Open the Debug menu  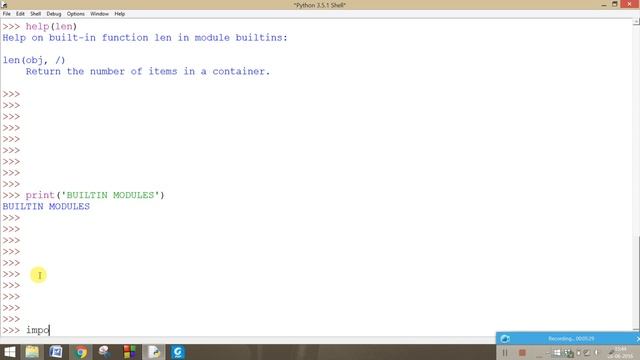coord(53,14)
